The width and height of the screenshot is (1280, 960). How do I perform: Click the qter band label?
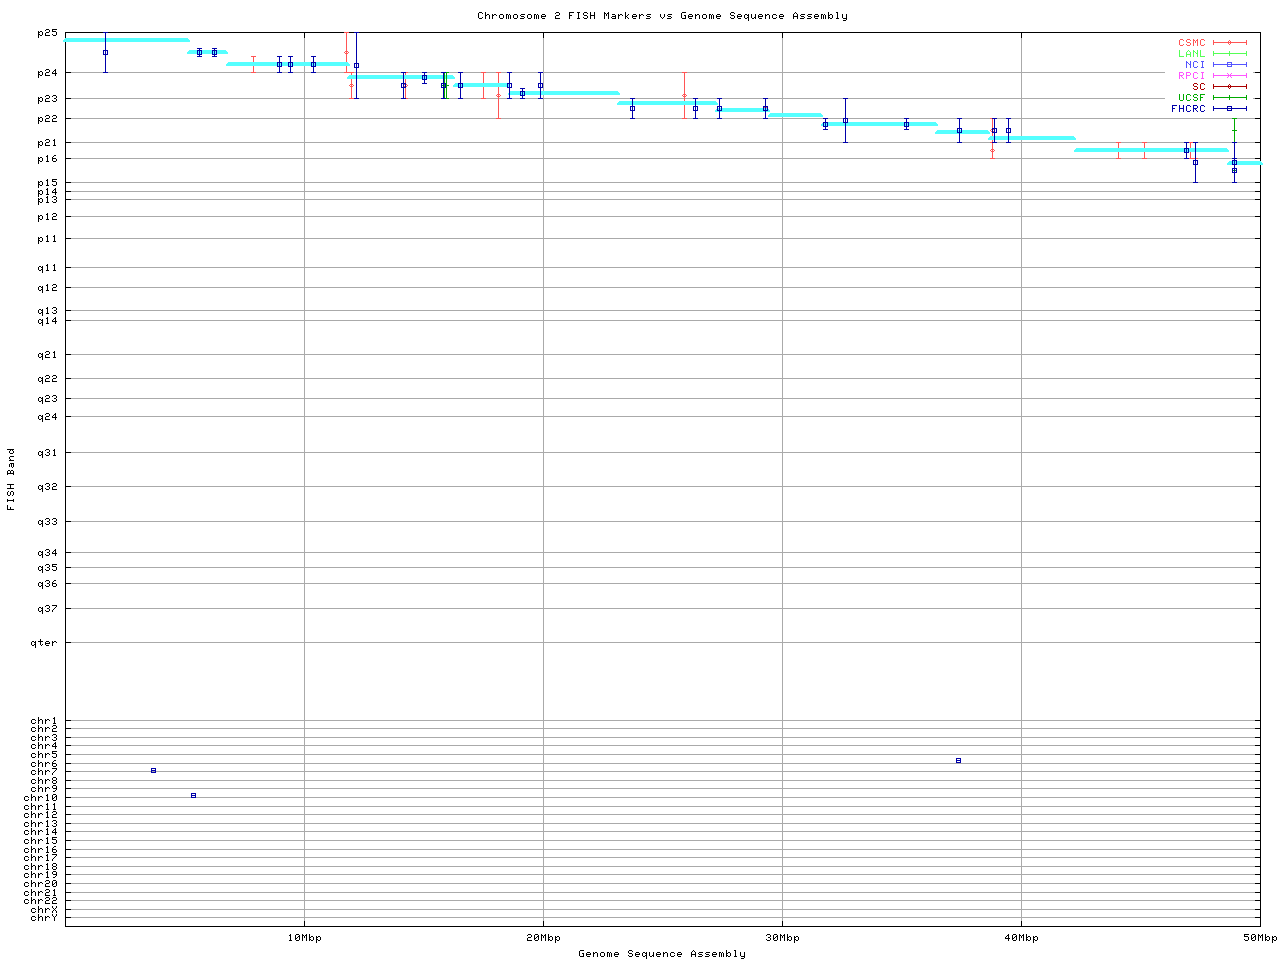[44, 643]
